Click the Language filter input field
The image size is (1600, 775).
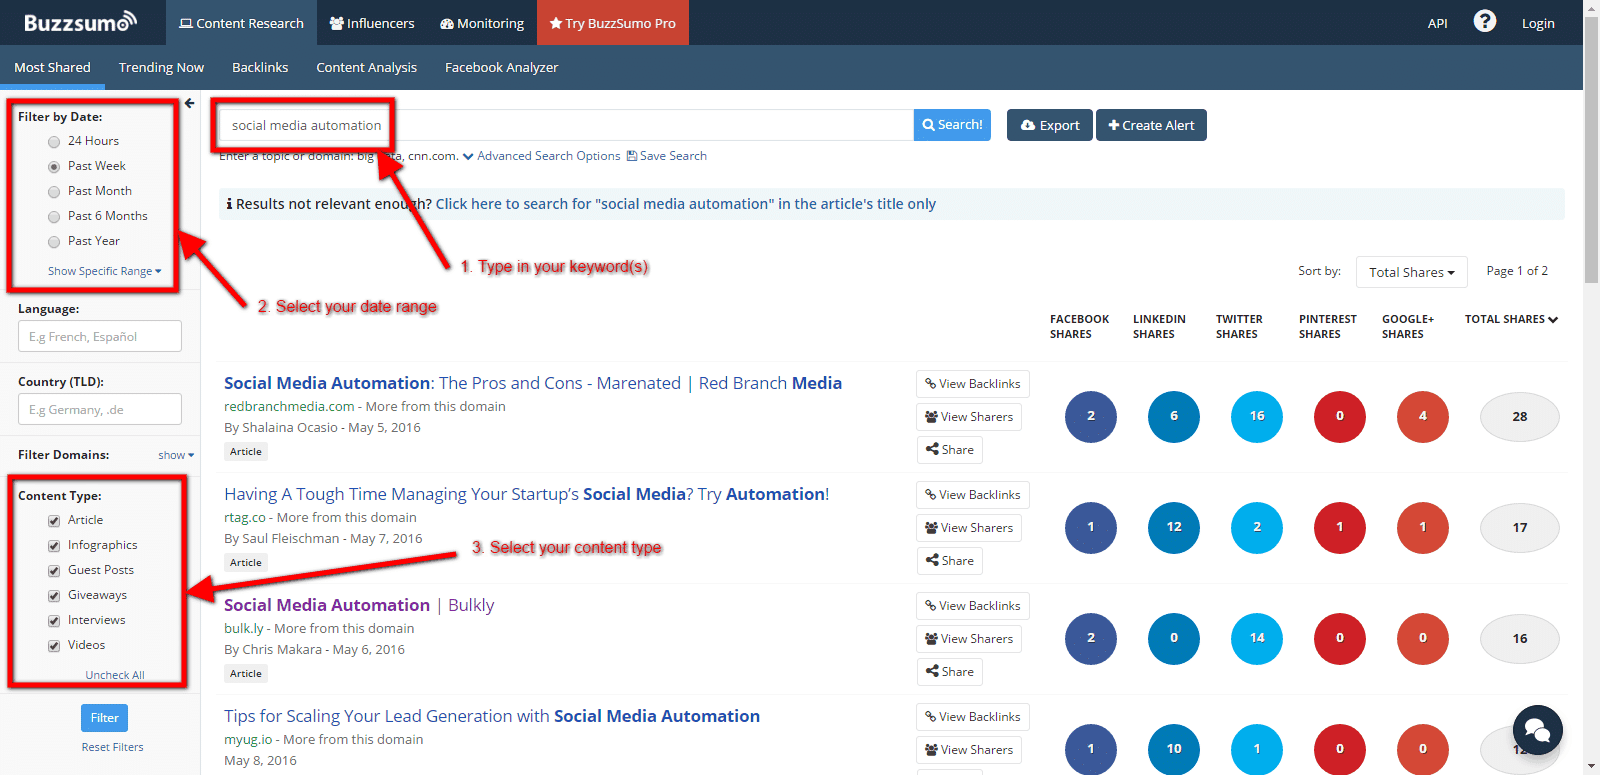click(x=100, y=336)
